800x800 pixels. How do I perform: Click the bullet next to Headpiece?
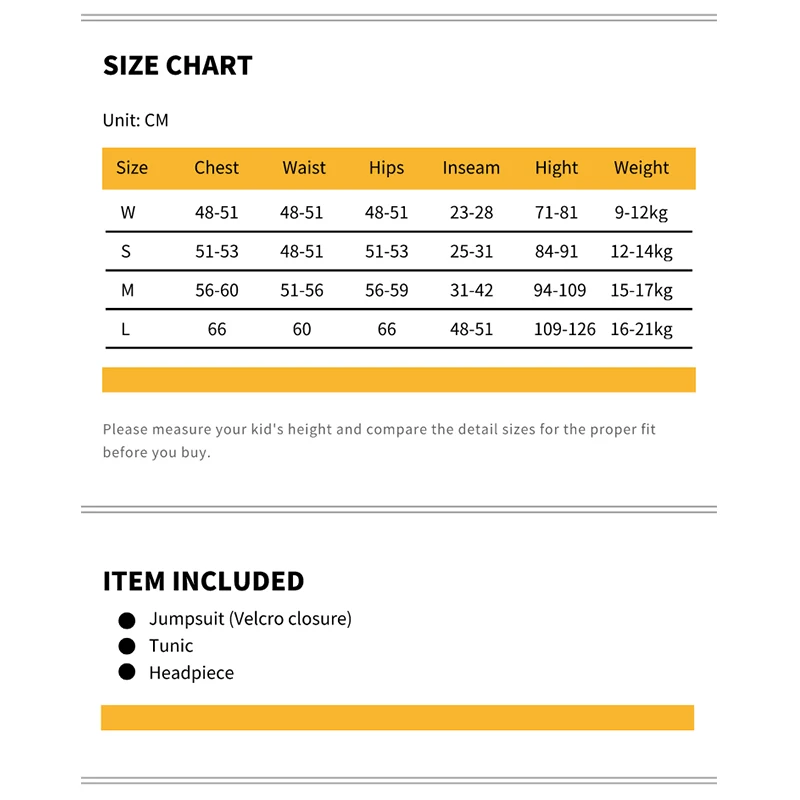coord(126,672)
